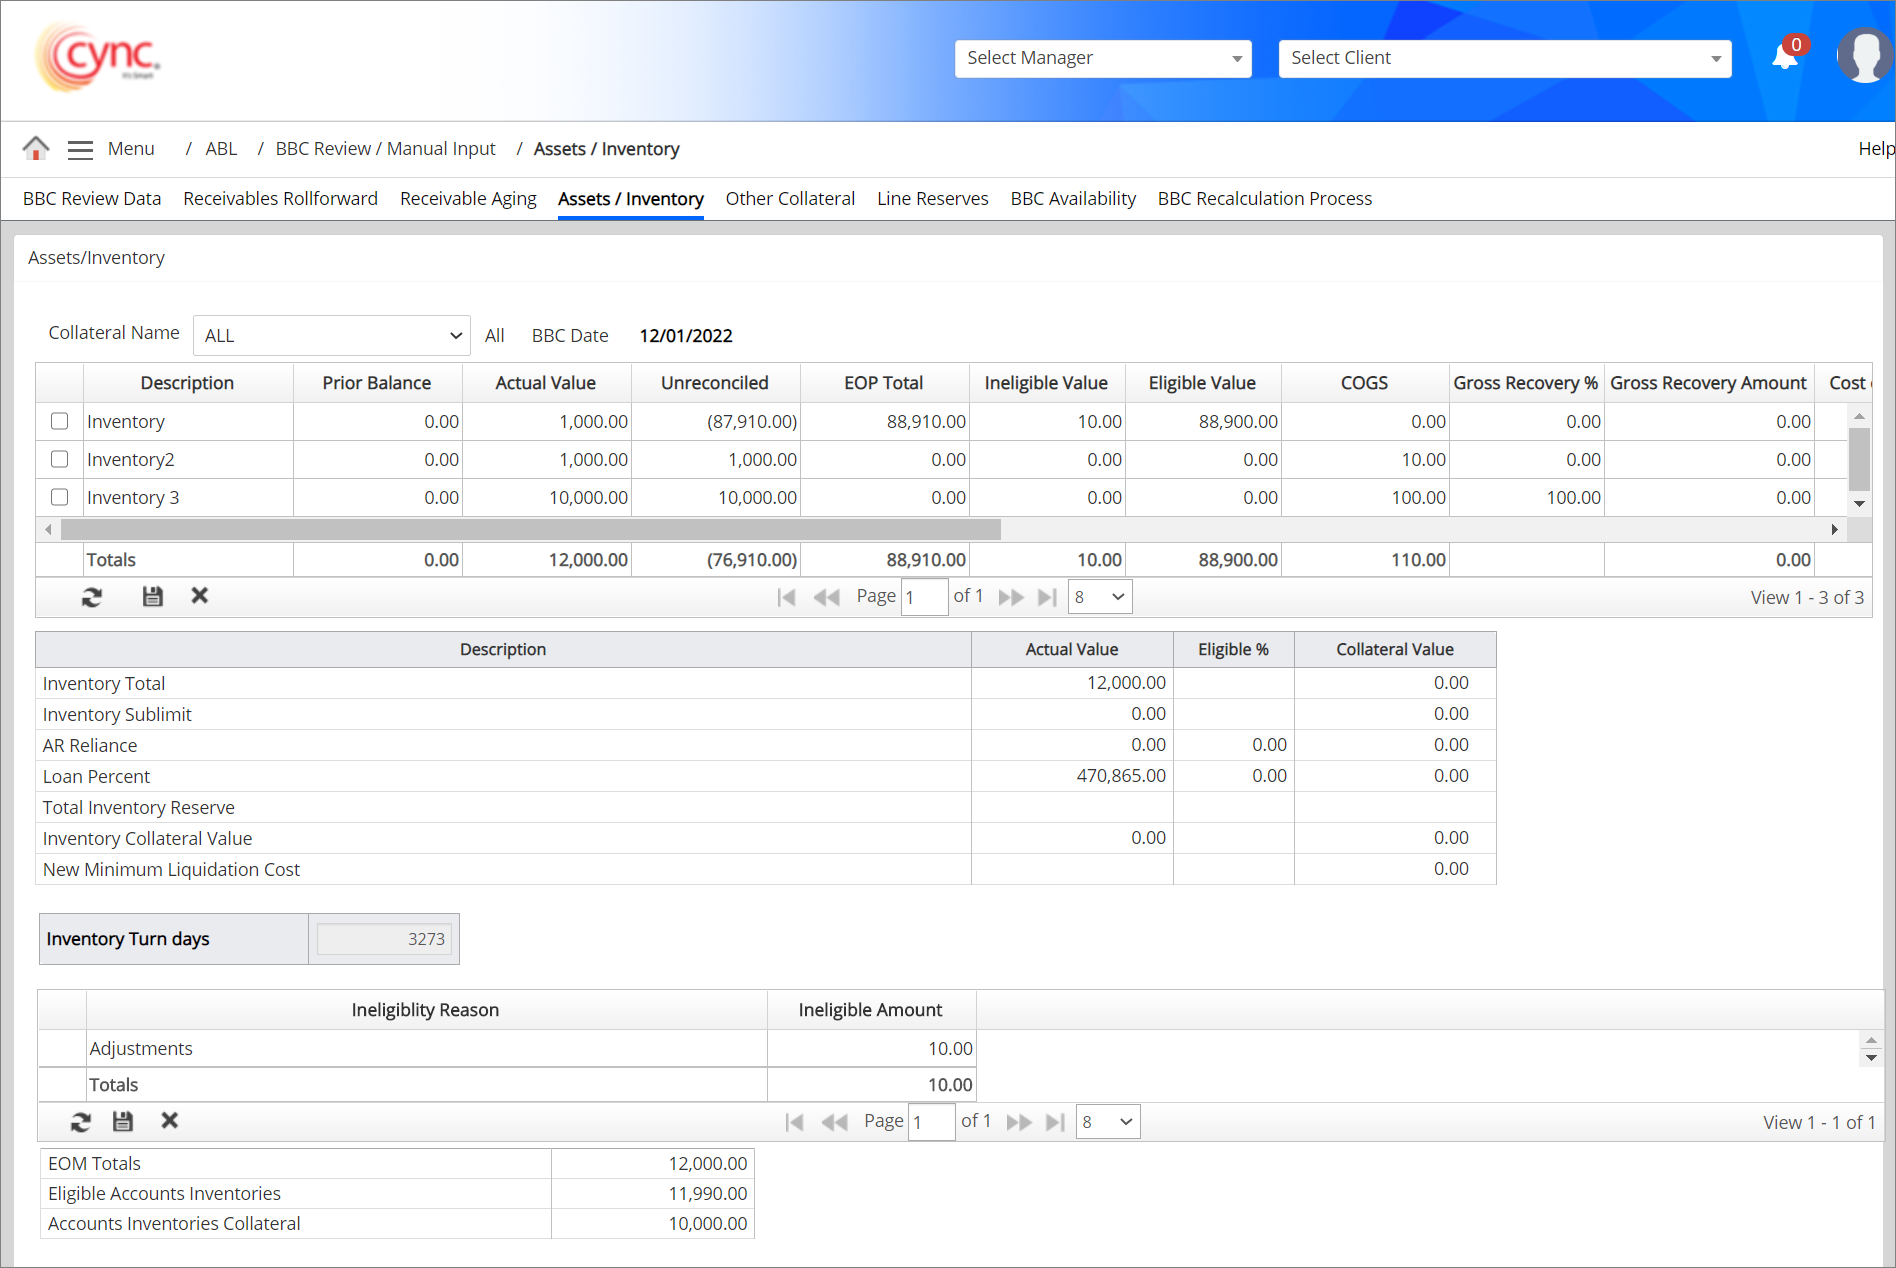Select the Inventory2 row checkbox
Image resolution: width=1896 pixels, height=1268 pixels.
60,459
